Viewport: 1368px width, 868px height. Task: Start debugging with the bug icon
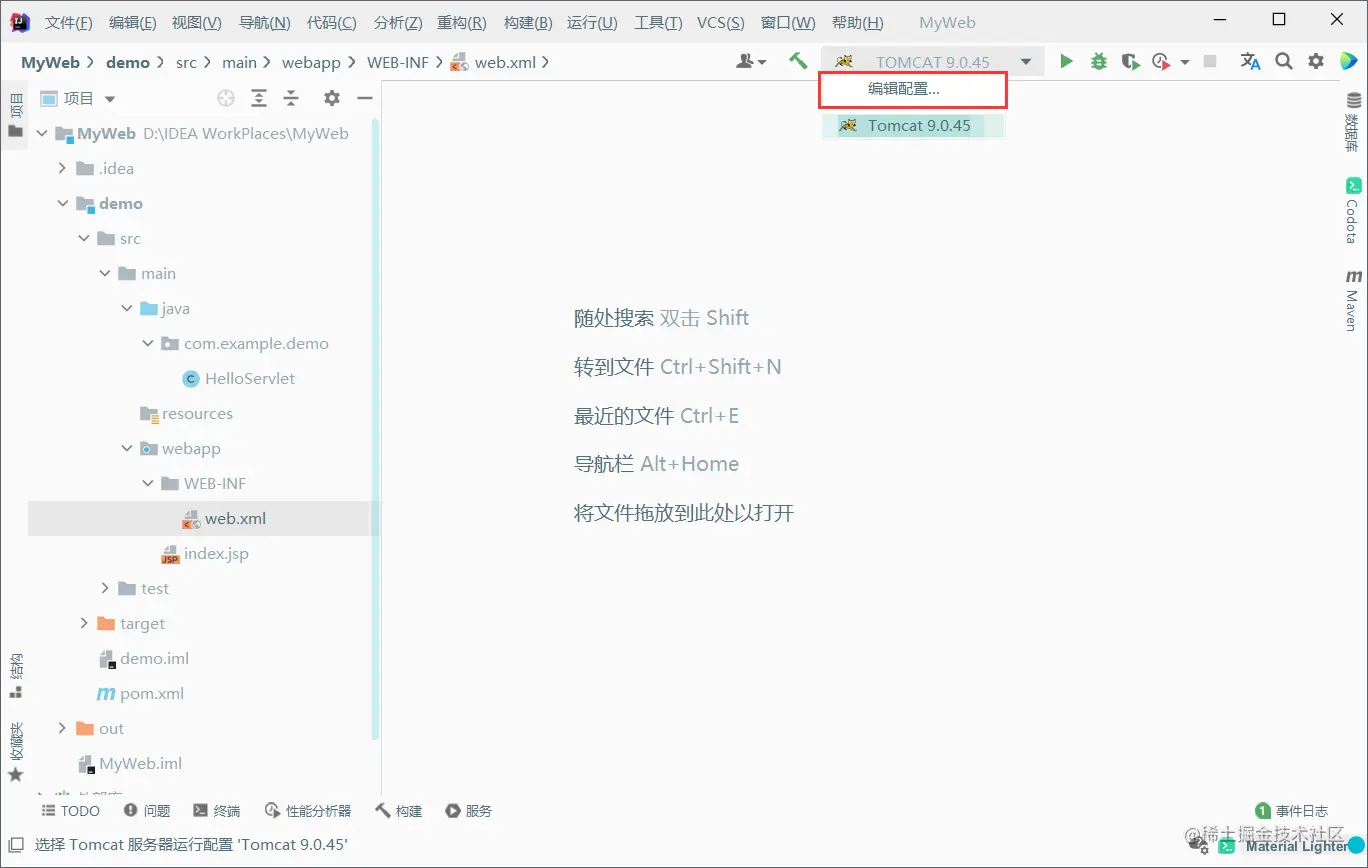point(1099,62)
